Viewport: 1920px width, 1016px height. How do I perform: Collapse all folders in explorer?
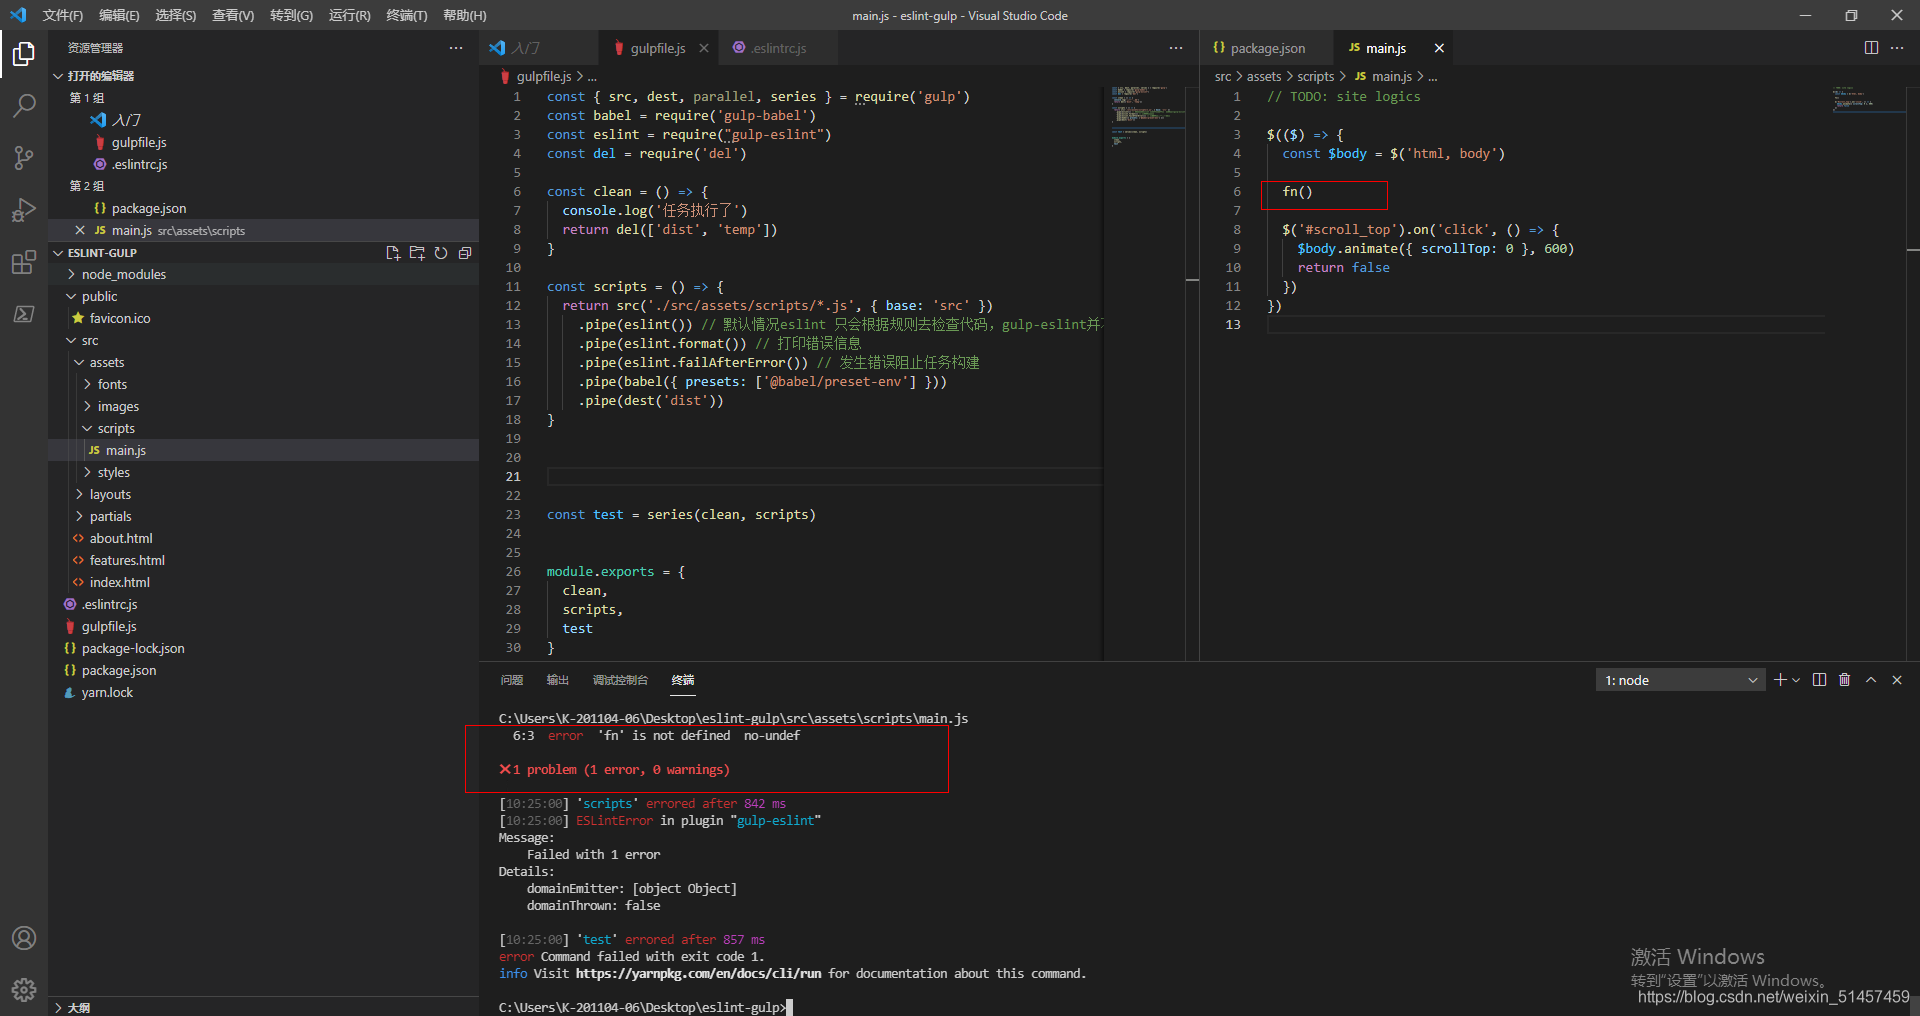(x=465, y=253)
